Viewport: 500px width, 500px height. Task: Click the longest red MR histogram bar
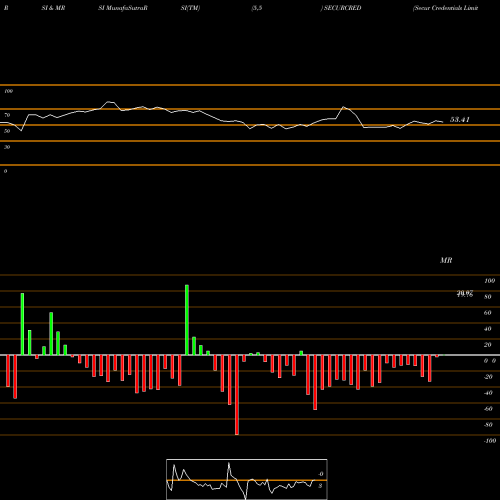click(x=237, y=395)
